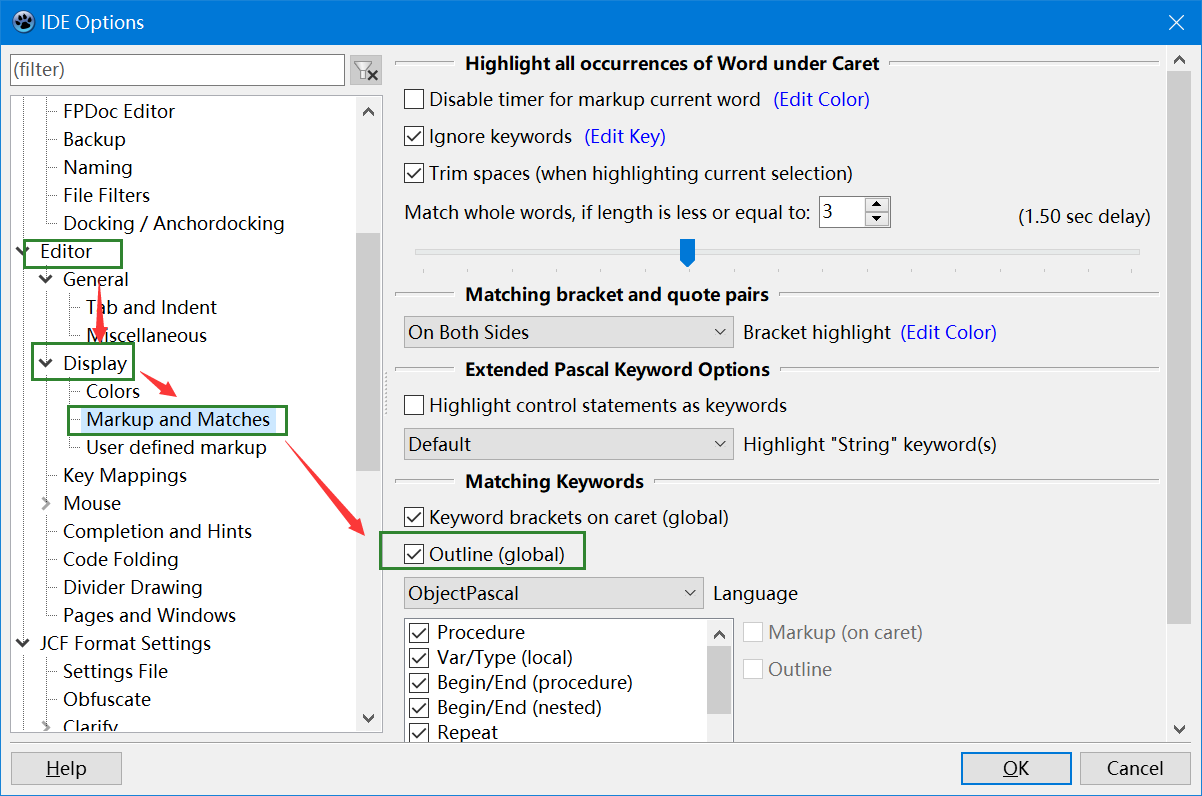Click the spinner up arrow for word length

[x=877, y=205]
